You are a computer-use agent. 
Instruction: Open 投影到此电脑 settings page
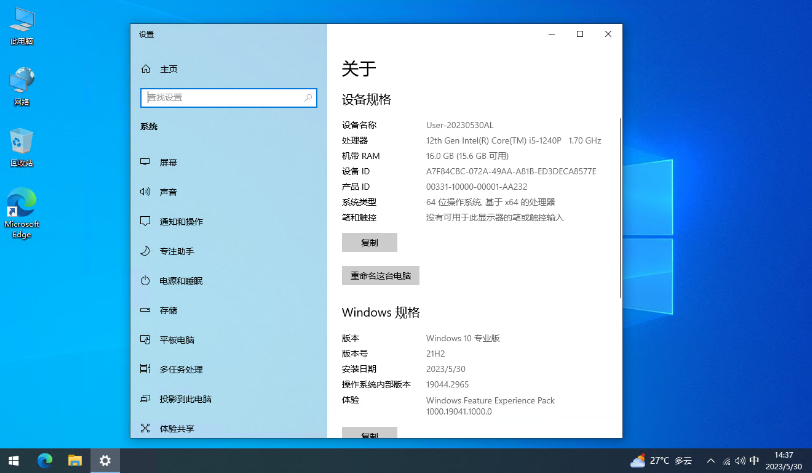[x=185, y=398]
